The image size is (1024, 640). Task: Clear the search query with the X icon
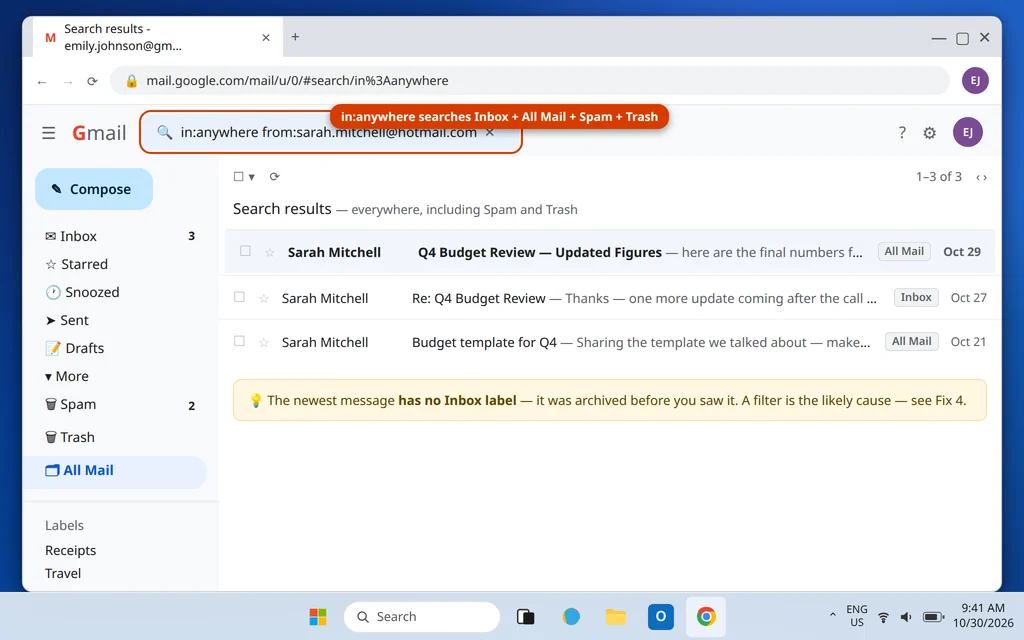click(x=490, y=133)
